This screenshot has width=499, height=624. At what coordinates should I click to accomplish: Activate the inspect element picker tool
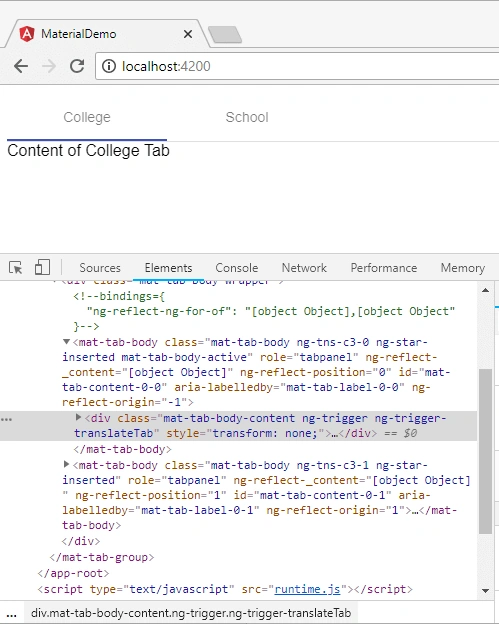point(16,267)
